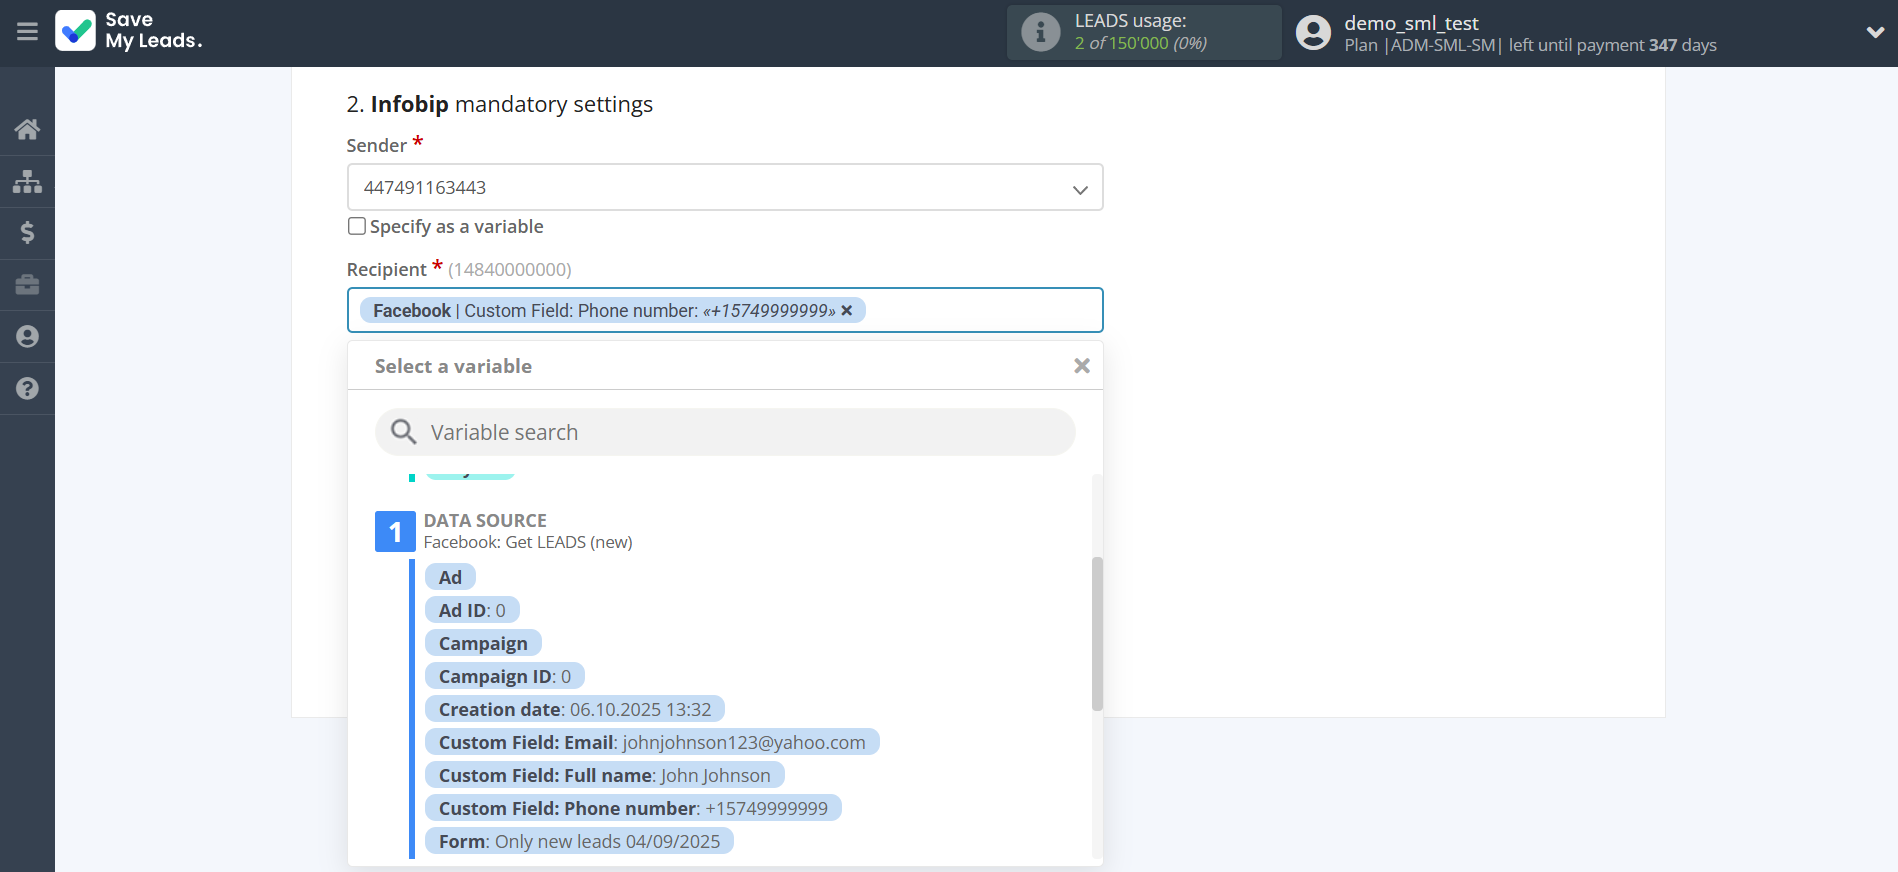Choose the Creation date variable
The image size is (1898, 872).
[x=574, y=709]
